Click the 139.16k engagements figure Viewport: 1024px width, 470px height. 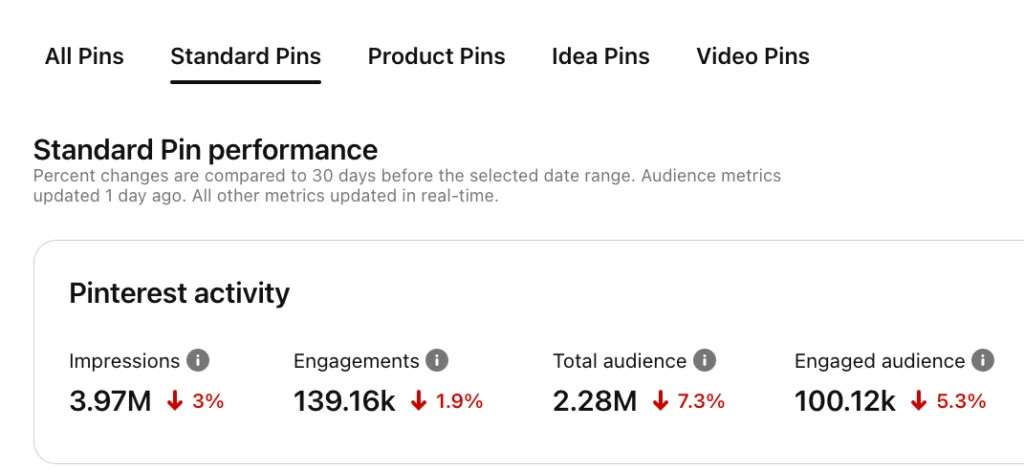tap(344, 402)
